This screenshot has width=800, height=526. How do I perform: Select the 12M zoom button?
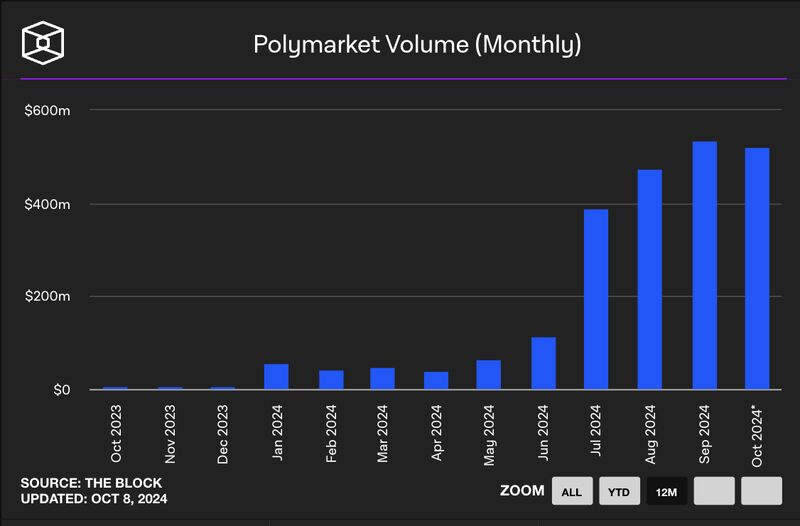click(666, 491)
